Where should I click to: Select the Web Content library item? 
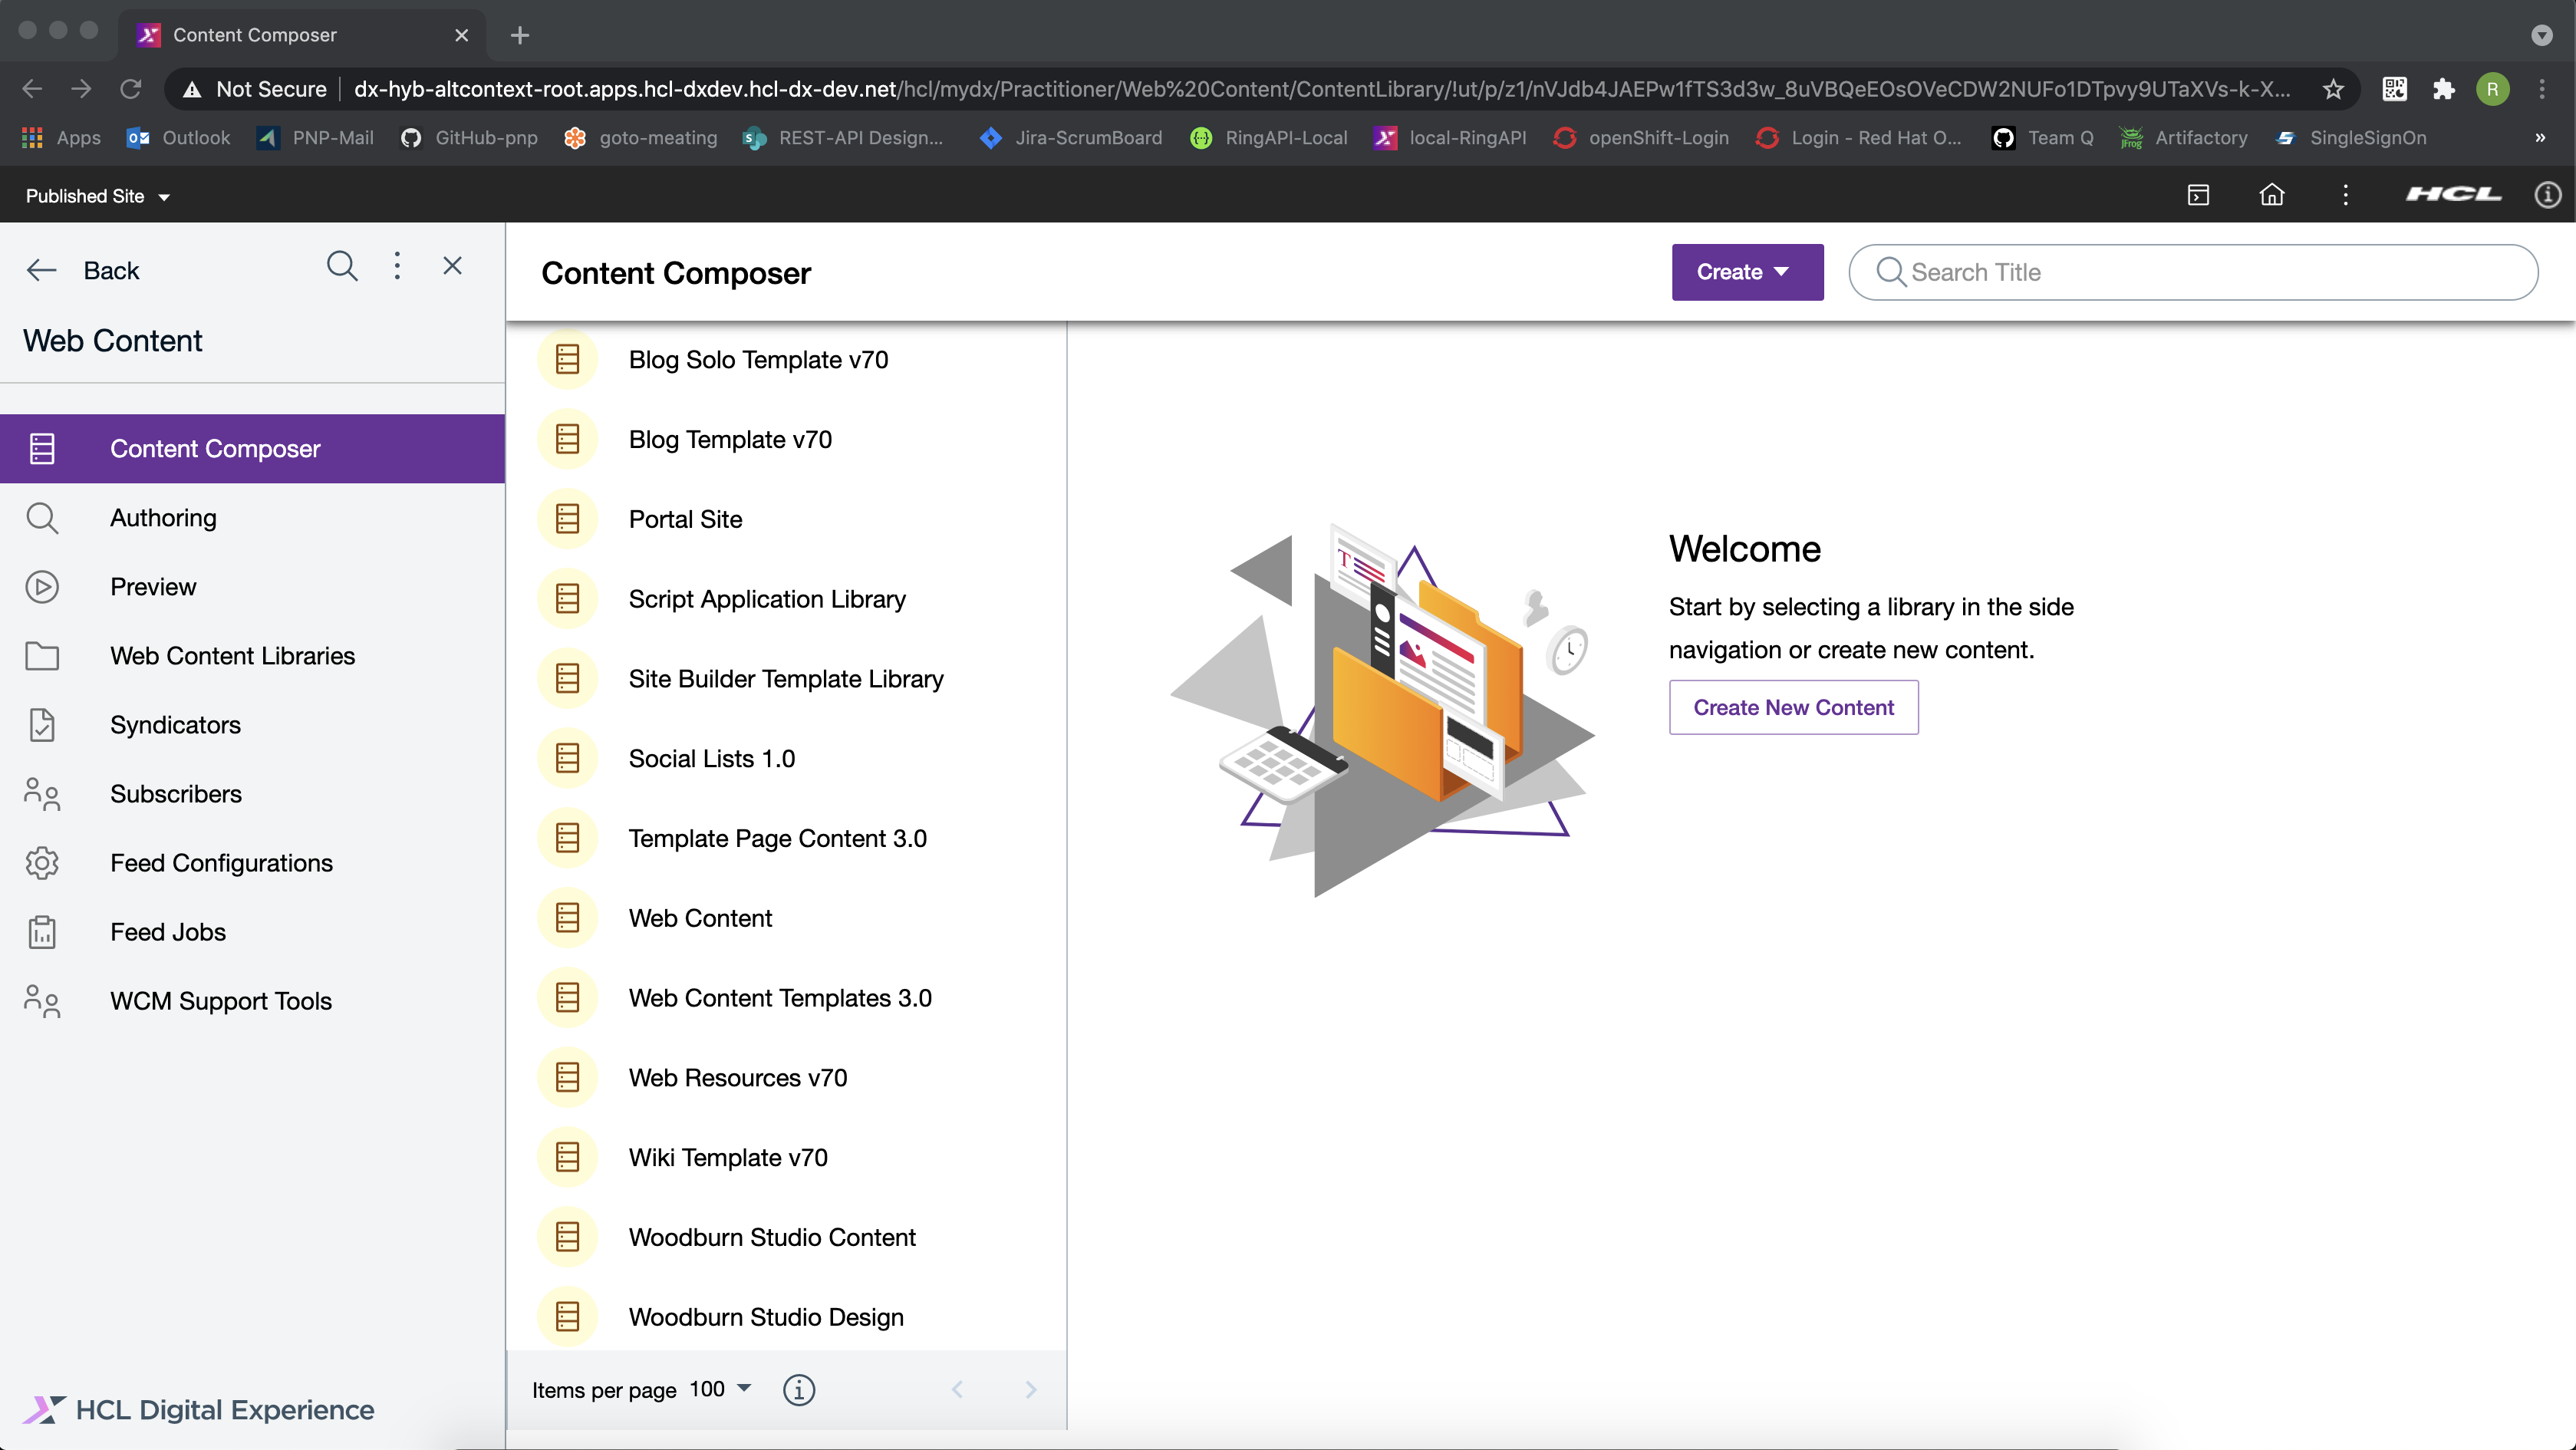[700, 917]
